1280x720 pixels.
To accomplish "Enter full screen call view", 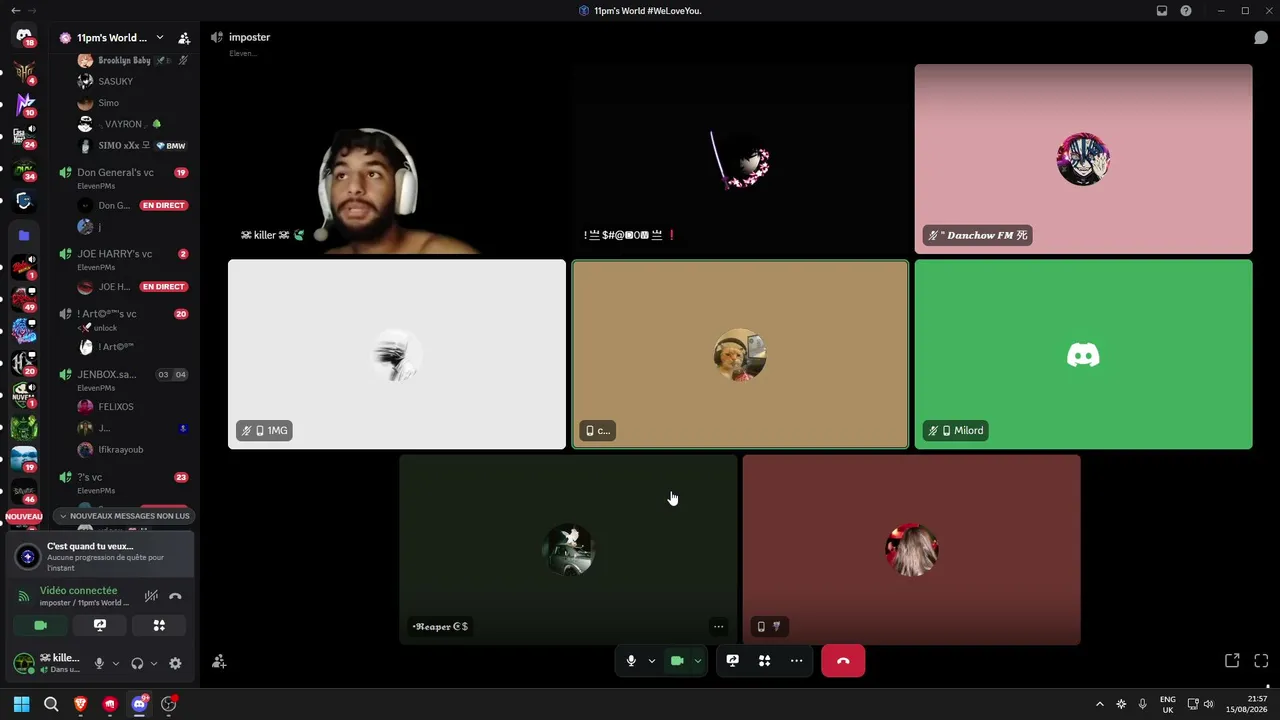I will [x=1261, y=661].
